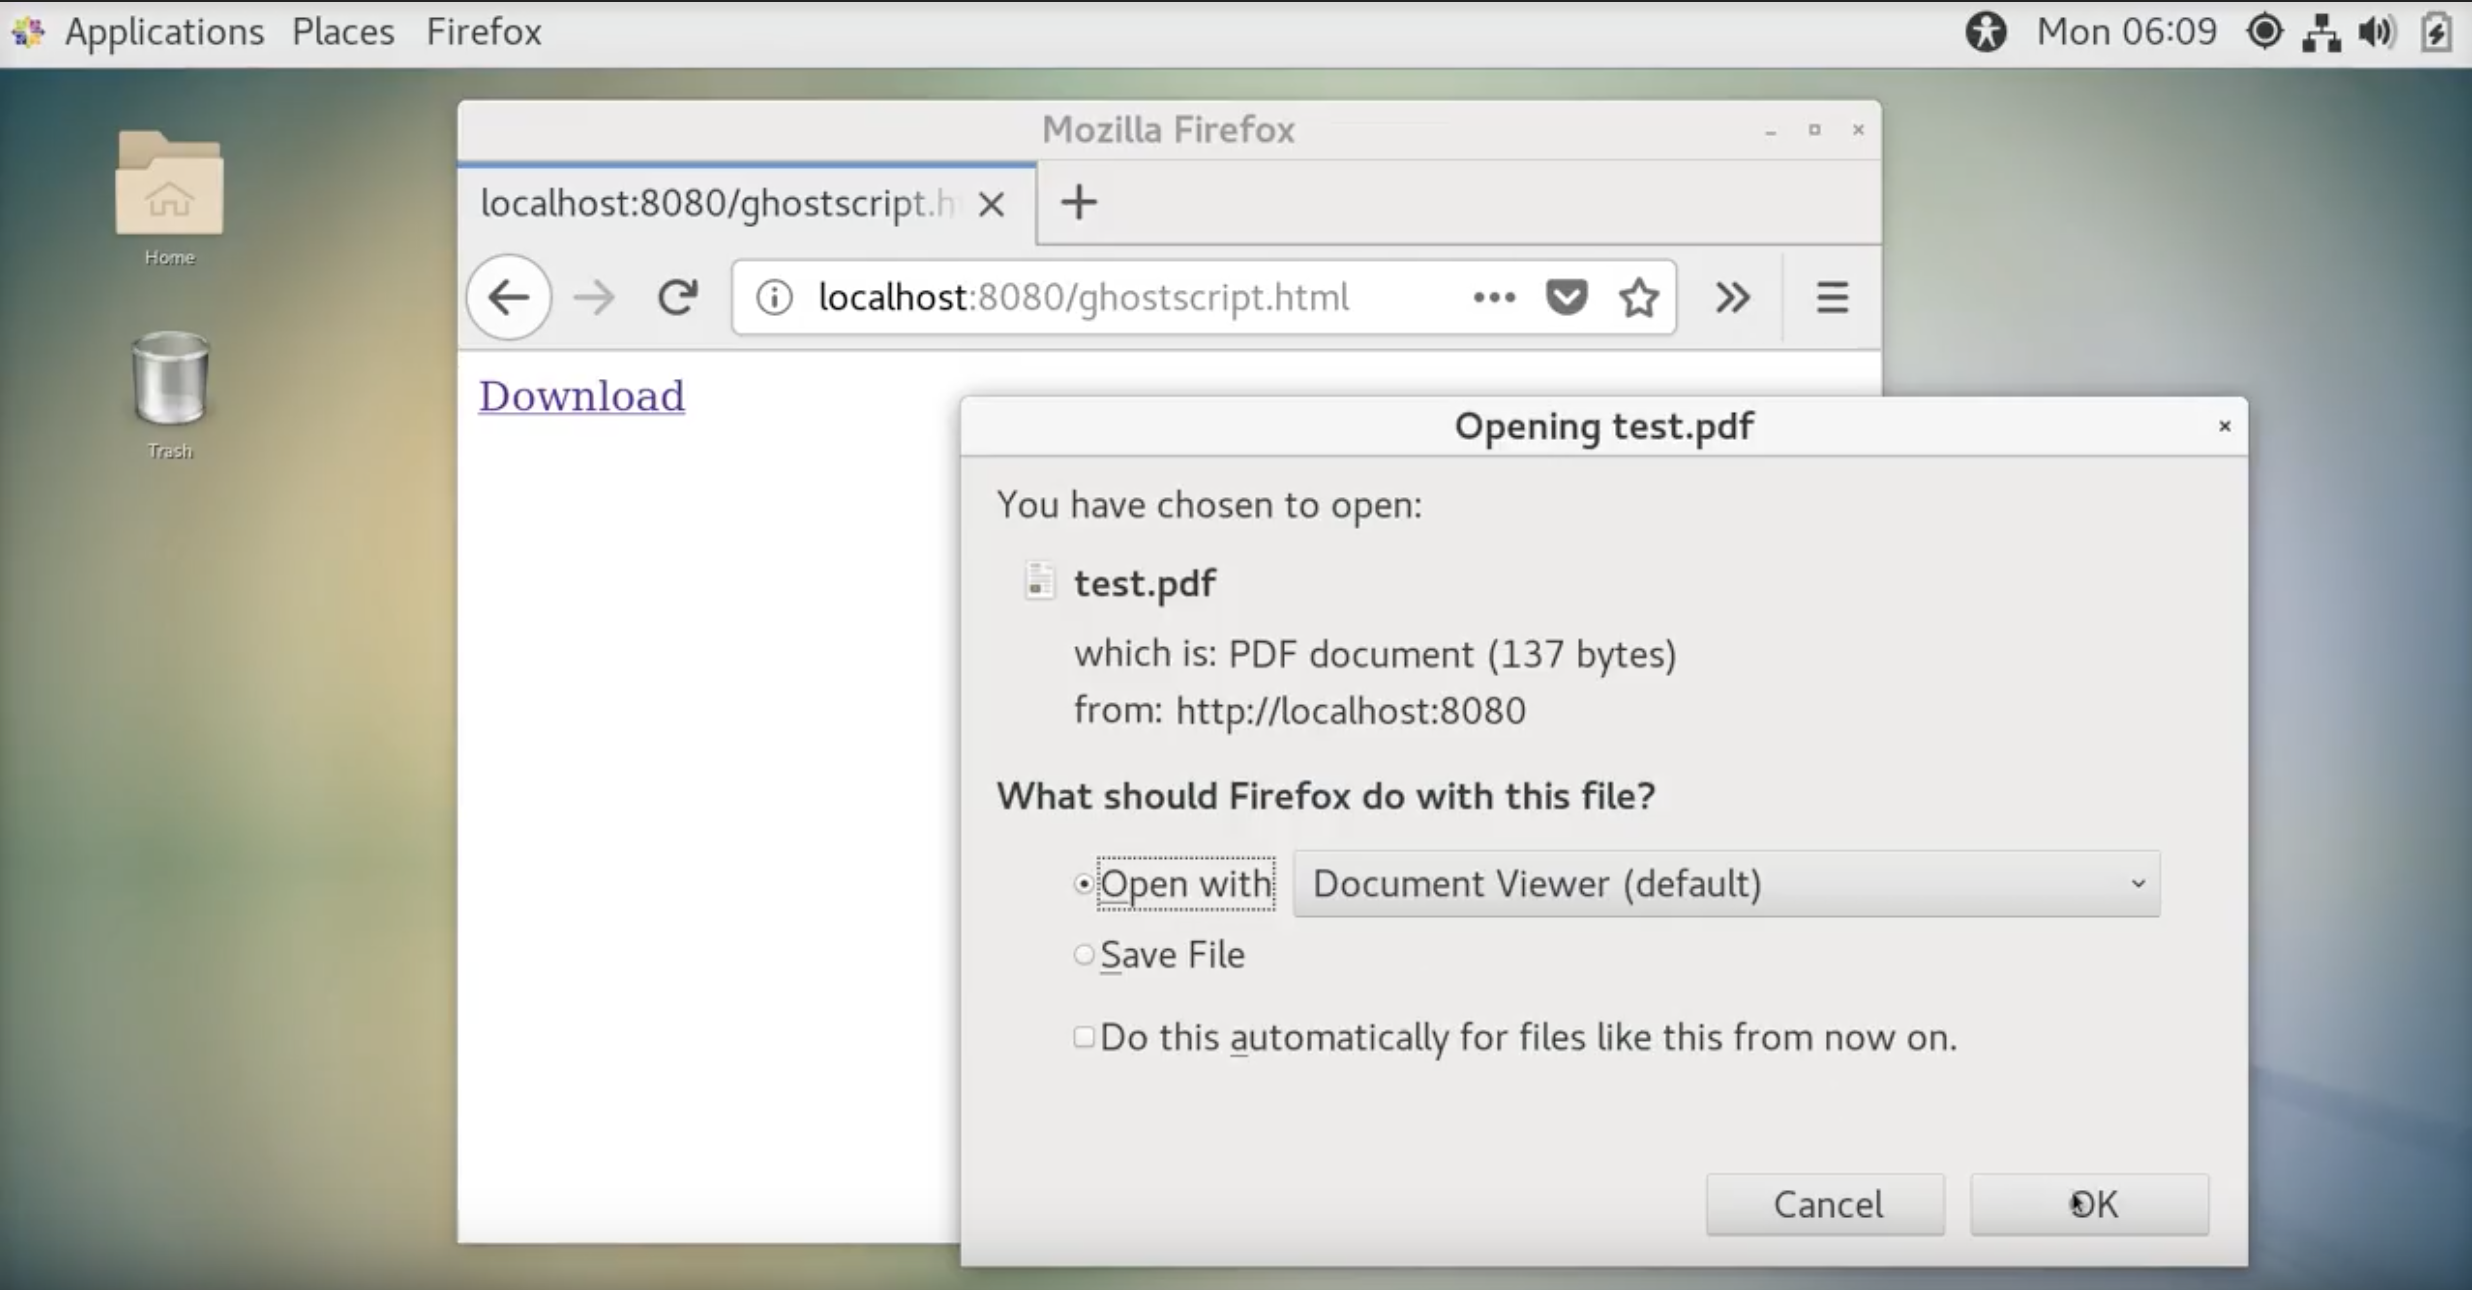This screenshot has height=1290, width=2472.
Task: Click the battery power icon
Action: click(x=2436, y=32)
